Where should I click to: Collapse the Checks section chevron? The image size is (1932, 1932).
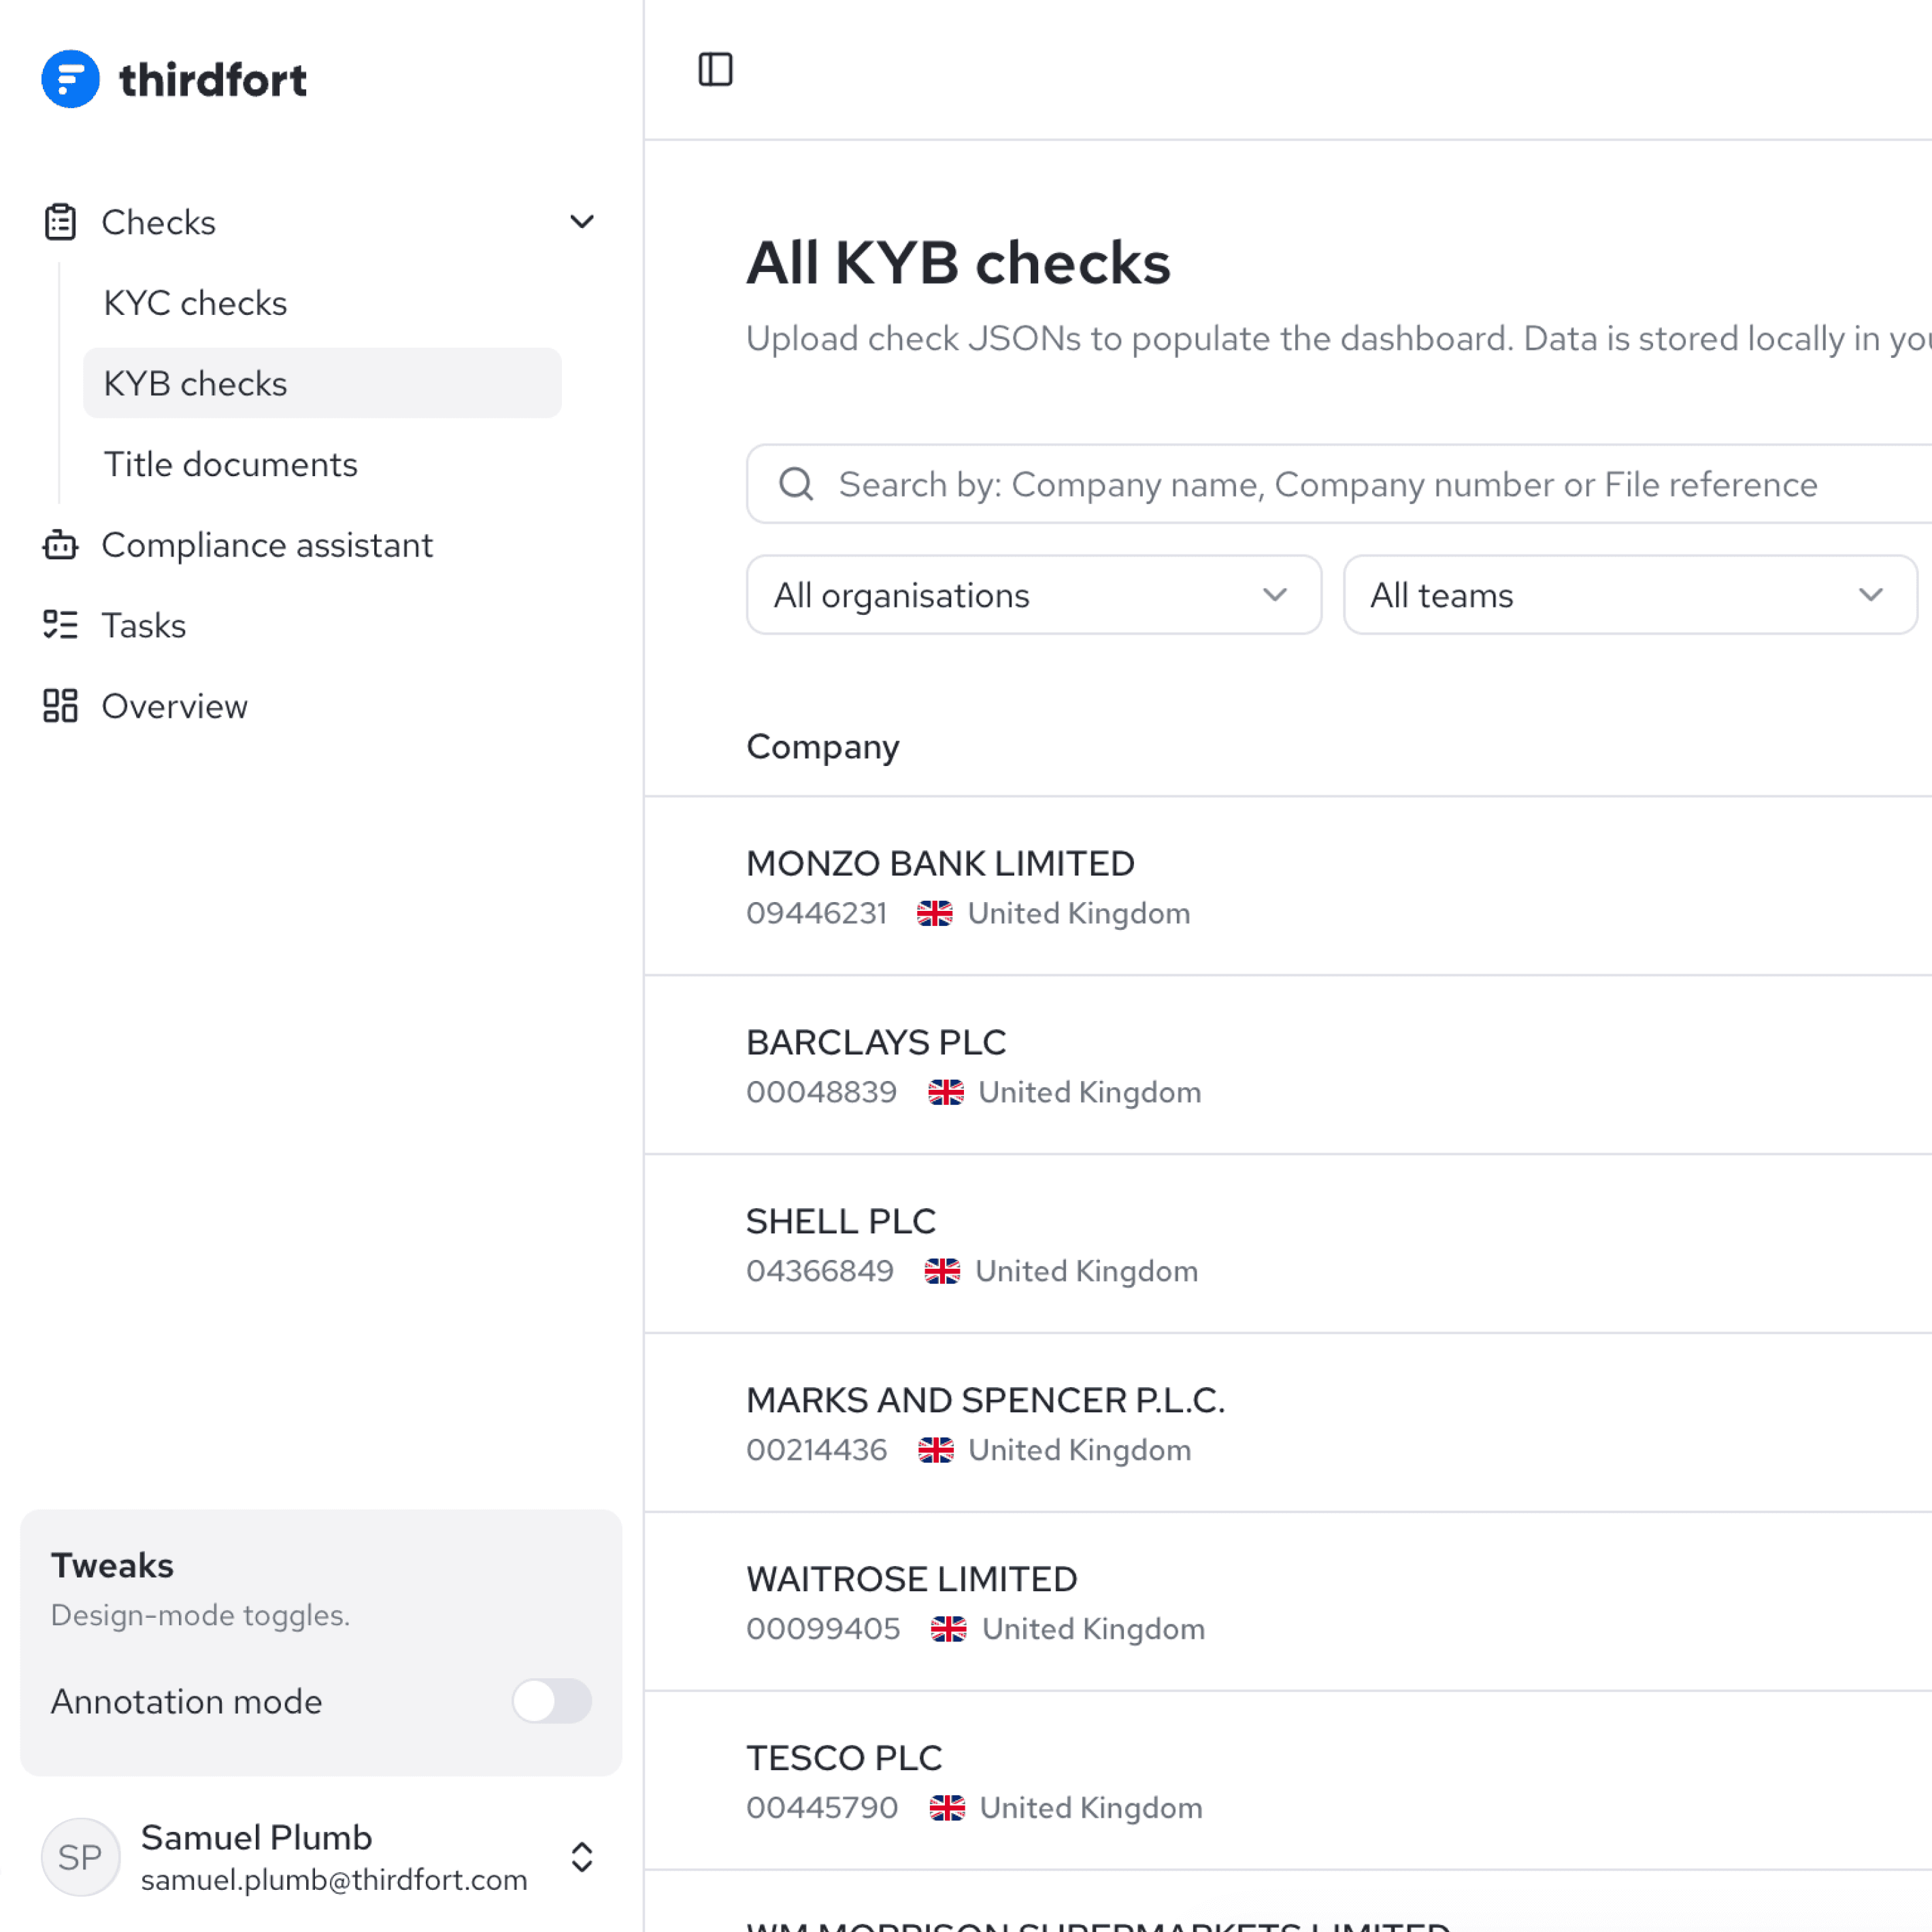tap(582, 222)
